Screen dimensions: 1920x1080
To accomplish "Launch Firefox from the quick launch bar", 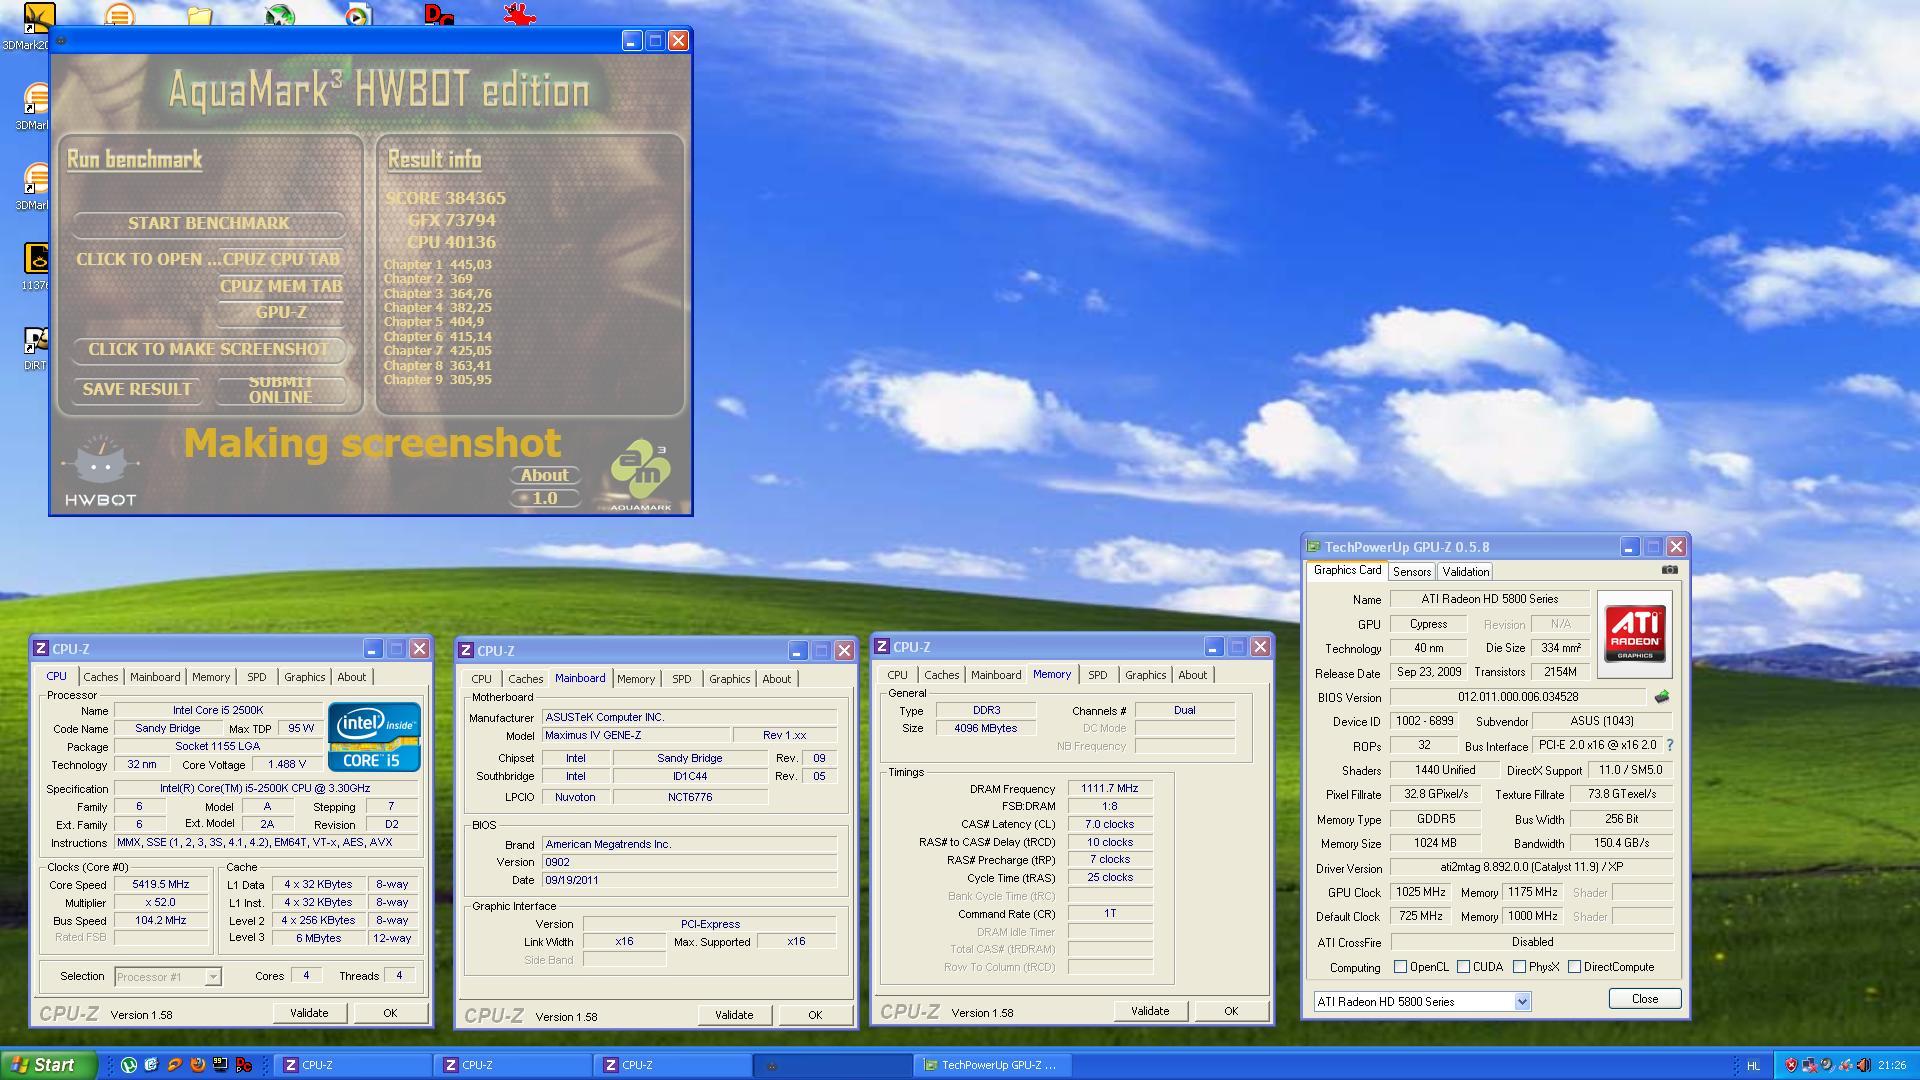I will [x=197, y=1065].
